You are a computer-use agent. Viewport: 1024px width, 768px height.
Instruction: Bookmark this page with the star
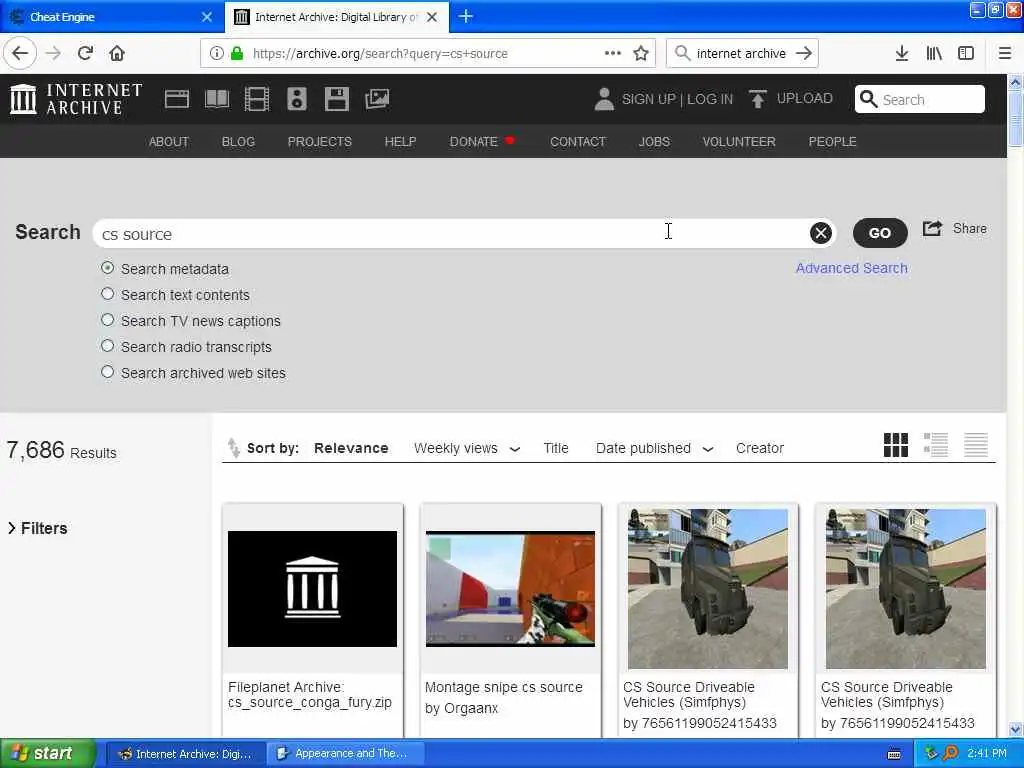(641, 54)
